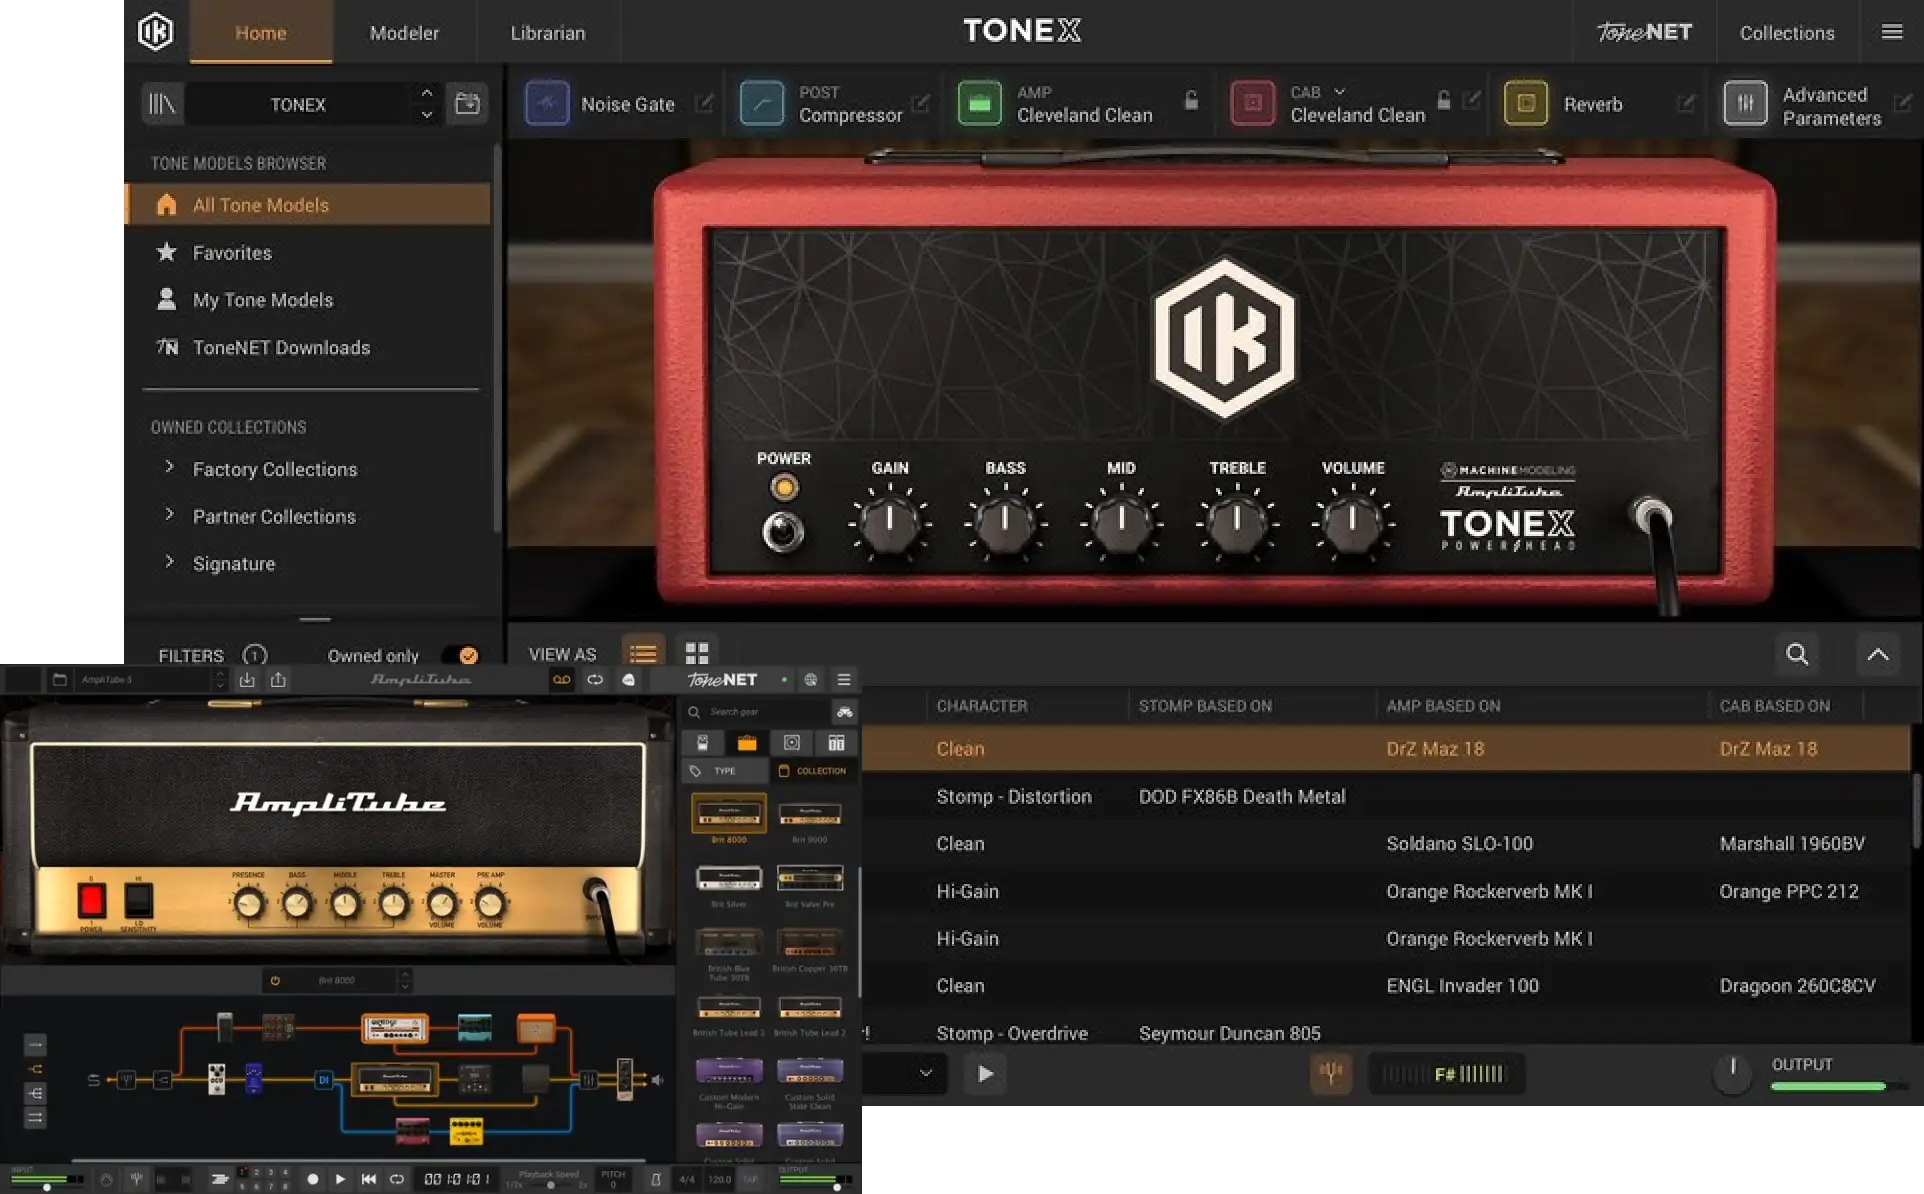Image resolution: width=1924 pixels, height=1194 pixels.
Task: Select ToneNET Downloads in the browser
Action: 281,348
